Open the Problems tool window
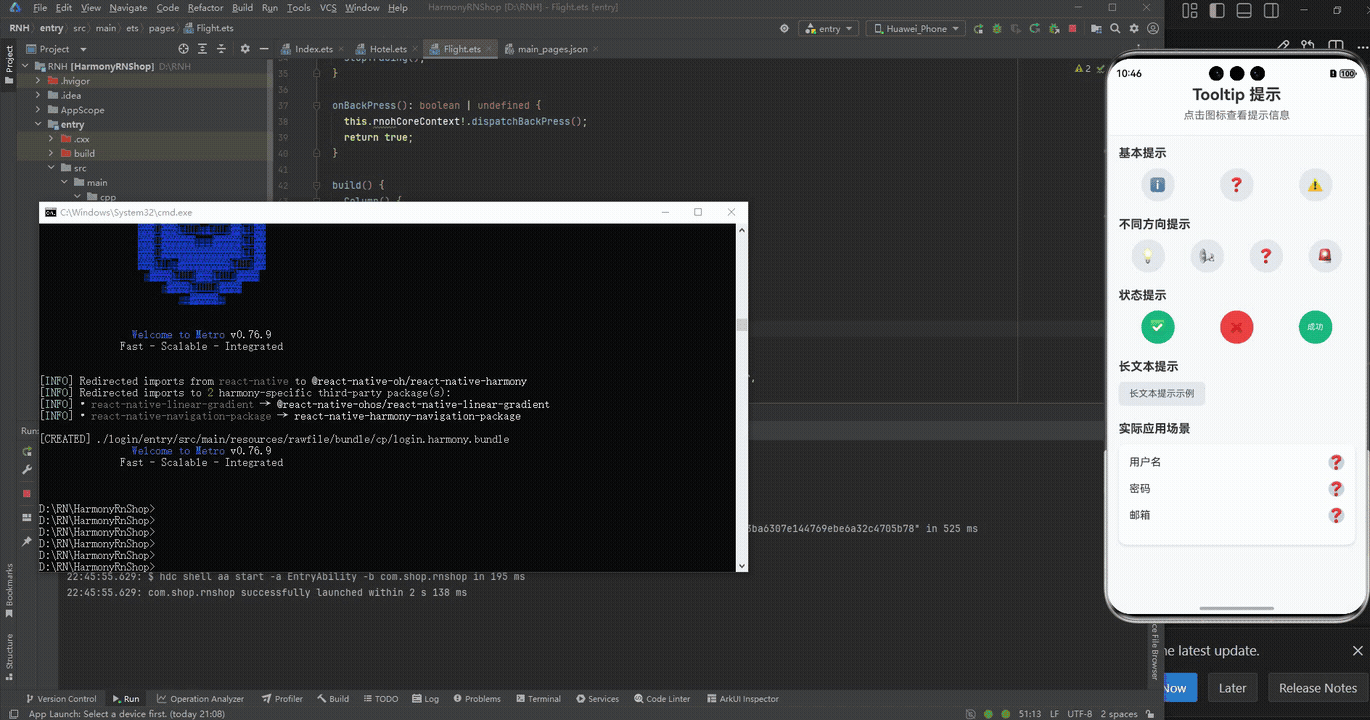Viewport: 1370px width, 720px height. 477,699
